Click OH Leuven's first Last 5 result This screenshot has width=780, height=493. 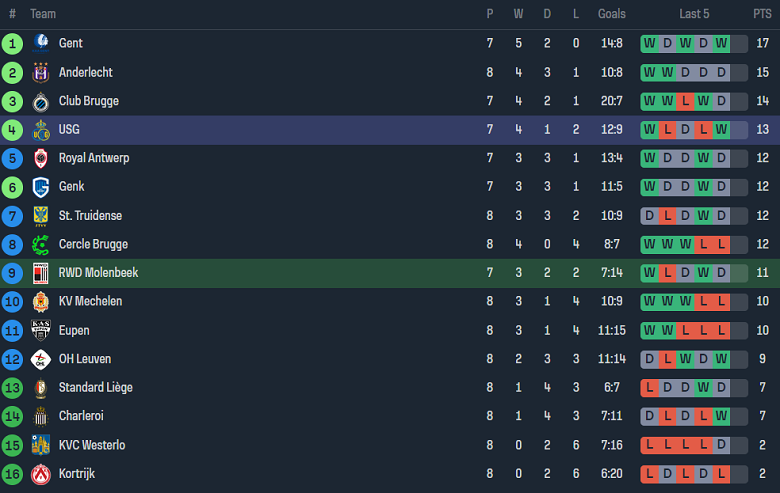coord(650,359)
